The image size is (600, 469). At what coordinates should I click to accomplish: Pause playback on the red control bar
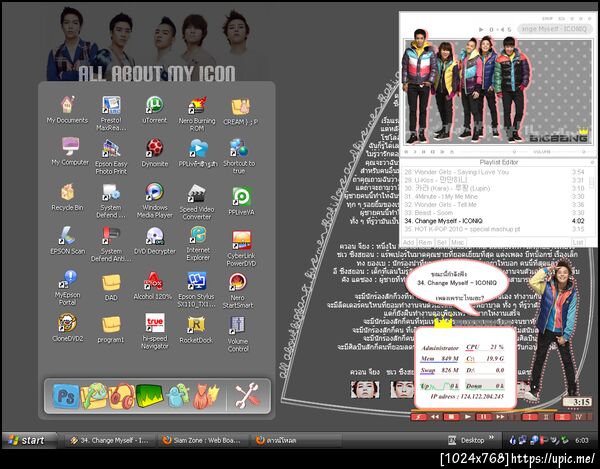(484, 417)
